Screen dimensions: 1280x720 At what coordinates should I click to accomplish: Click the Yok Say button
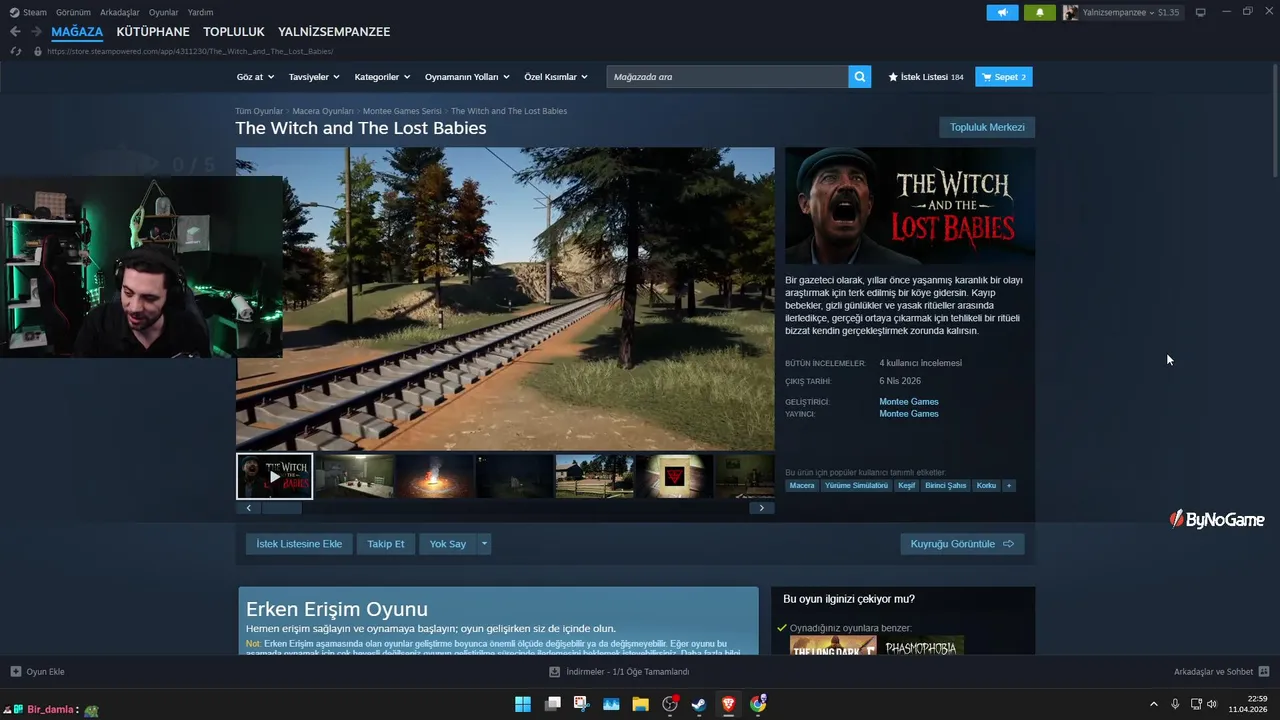(448, 544)
